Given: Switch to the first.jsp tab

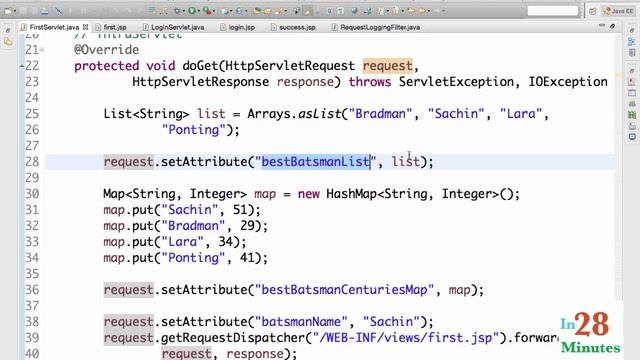Looking at the screenshot, I should coord(111,27).
